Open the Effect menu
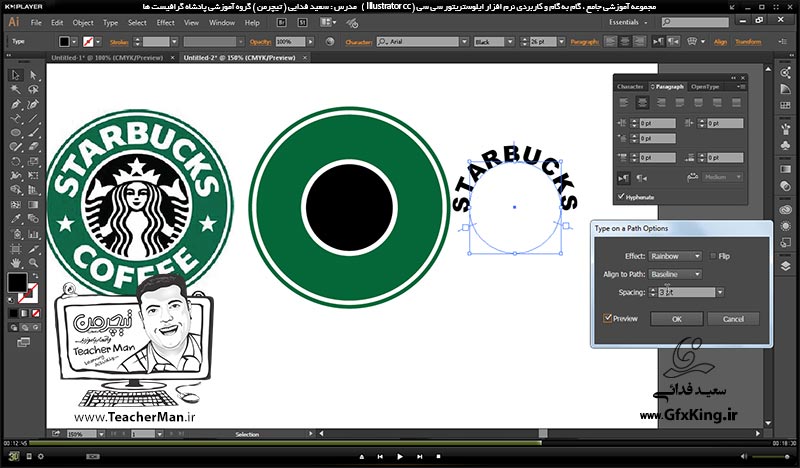 (165, 23)
